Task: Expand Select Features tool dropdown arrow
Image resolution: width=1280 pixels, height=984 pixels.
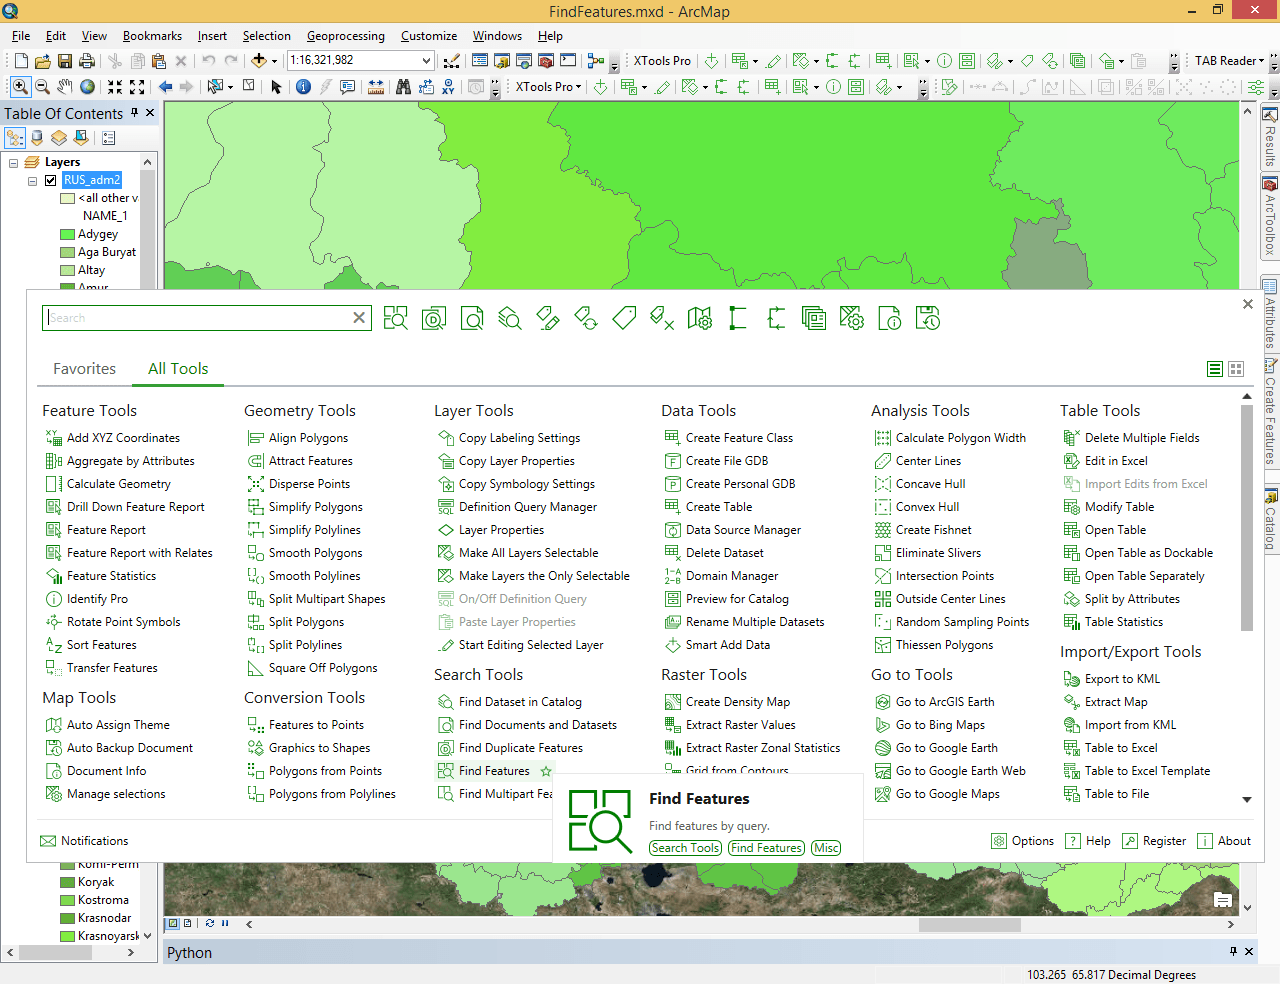Action: click(230, 87)
